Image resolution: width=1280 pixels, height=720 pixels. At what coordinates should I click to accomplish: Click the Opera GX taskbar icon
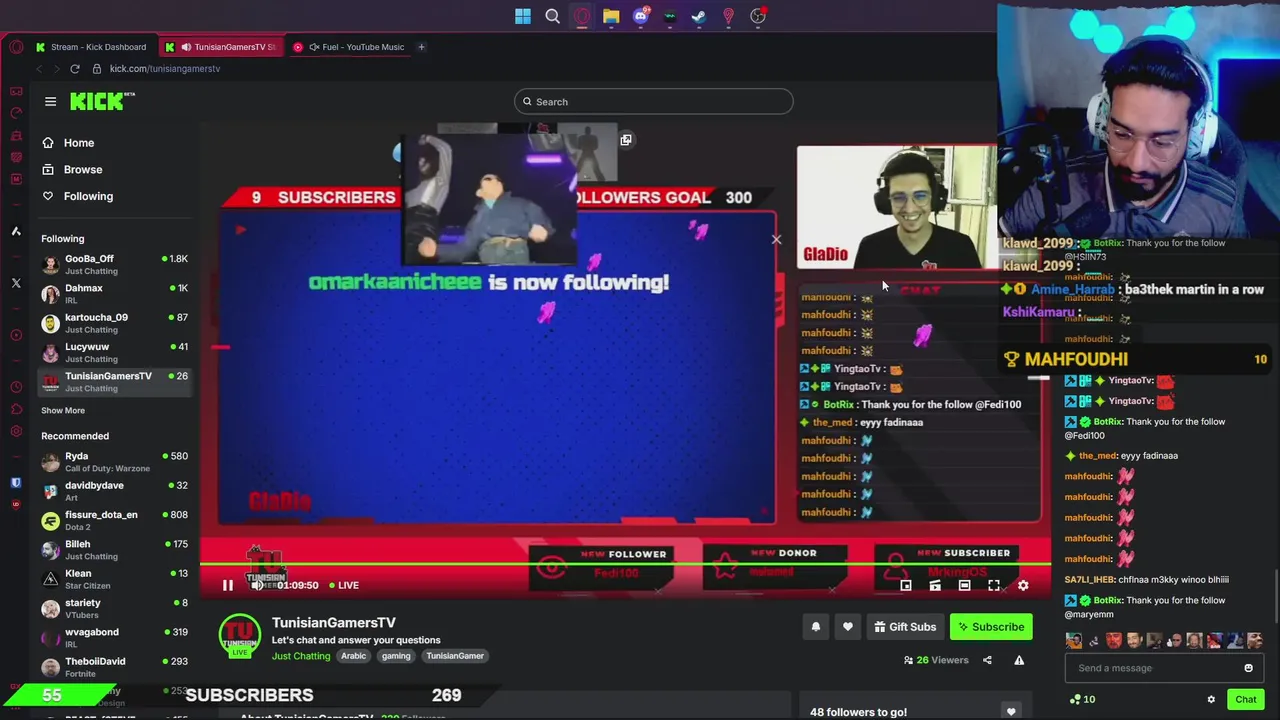pos(582,16)
